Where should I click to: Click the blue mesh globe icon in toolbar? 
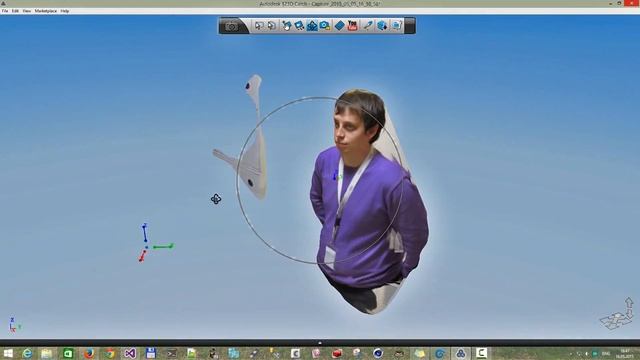pos(382,26)
